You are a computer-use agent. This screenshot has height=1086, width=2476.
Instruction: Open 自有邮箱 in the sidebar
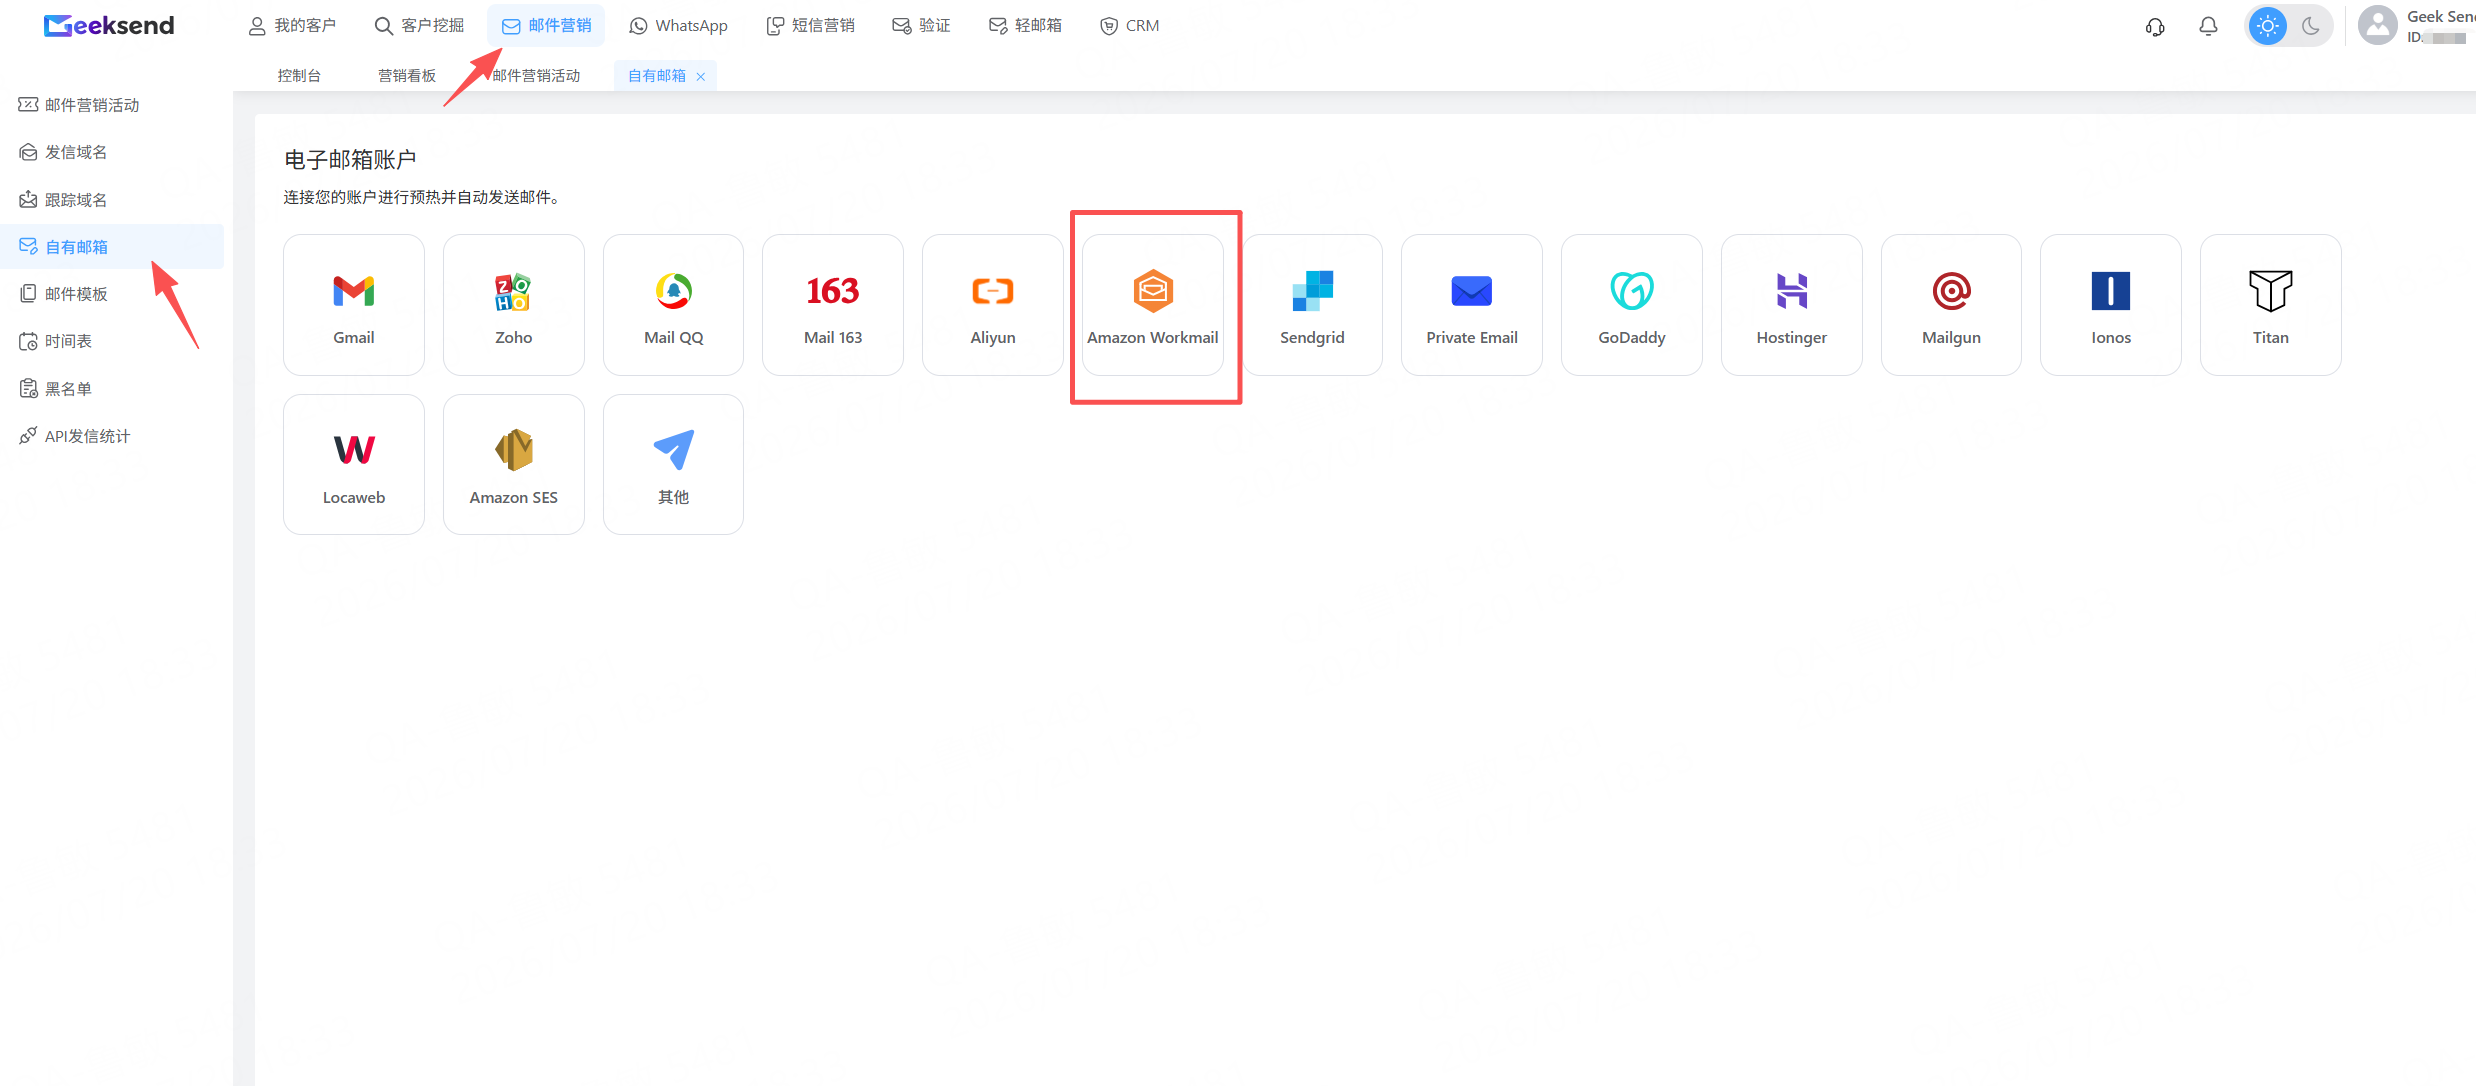pos(112,247)
